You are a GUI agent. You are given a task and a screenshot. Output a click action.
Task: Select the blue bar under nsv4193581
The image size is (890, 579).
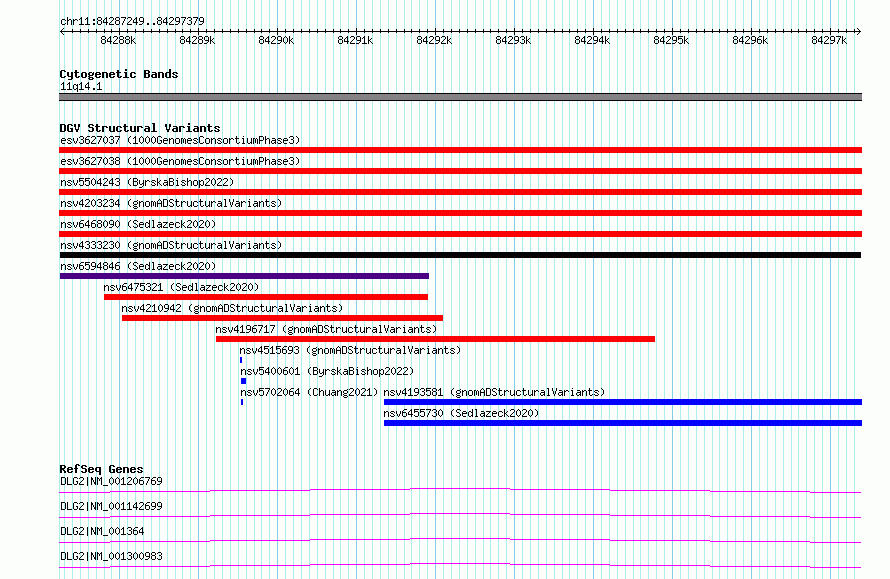(x=623, y=402)
